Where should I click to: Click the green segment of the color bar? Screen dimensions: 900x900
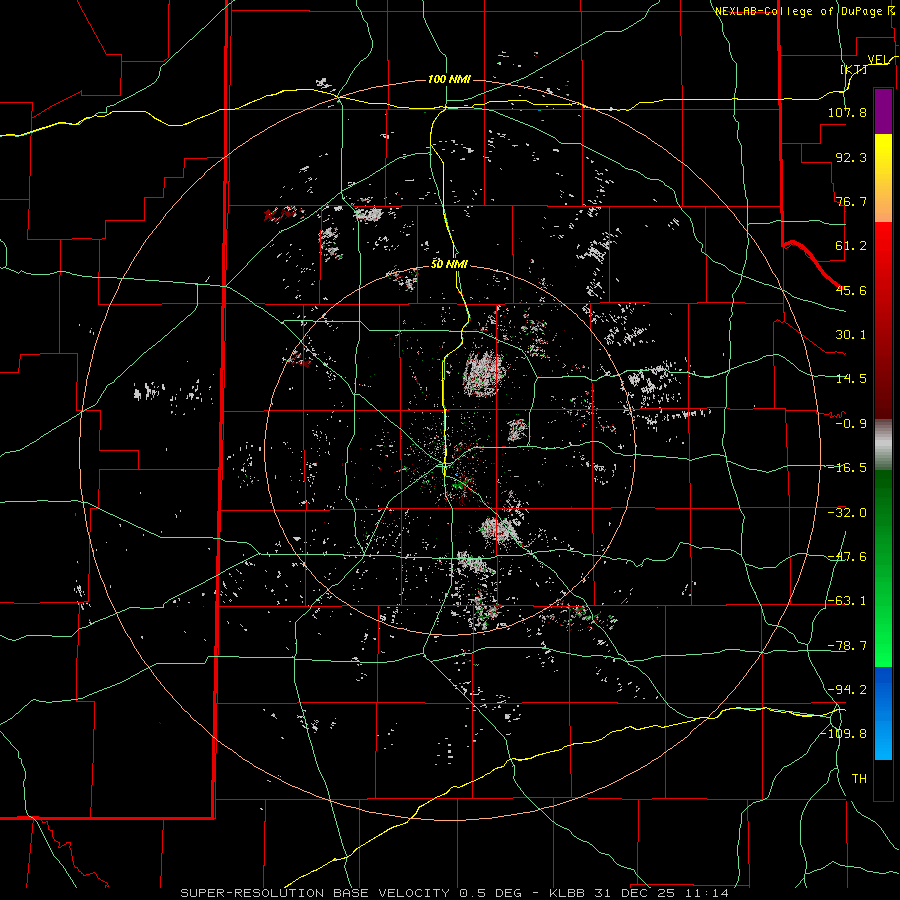coord(883,568)
